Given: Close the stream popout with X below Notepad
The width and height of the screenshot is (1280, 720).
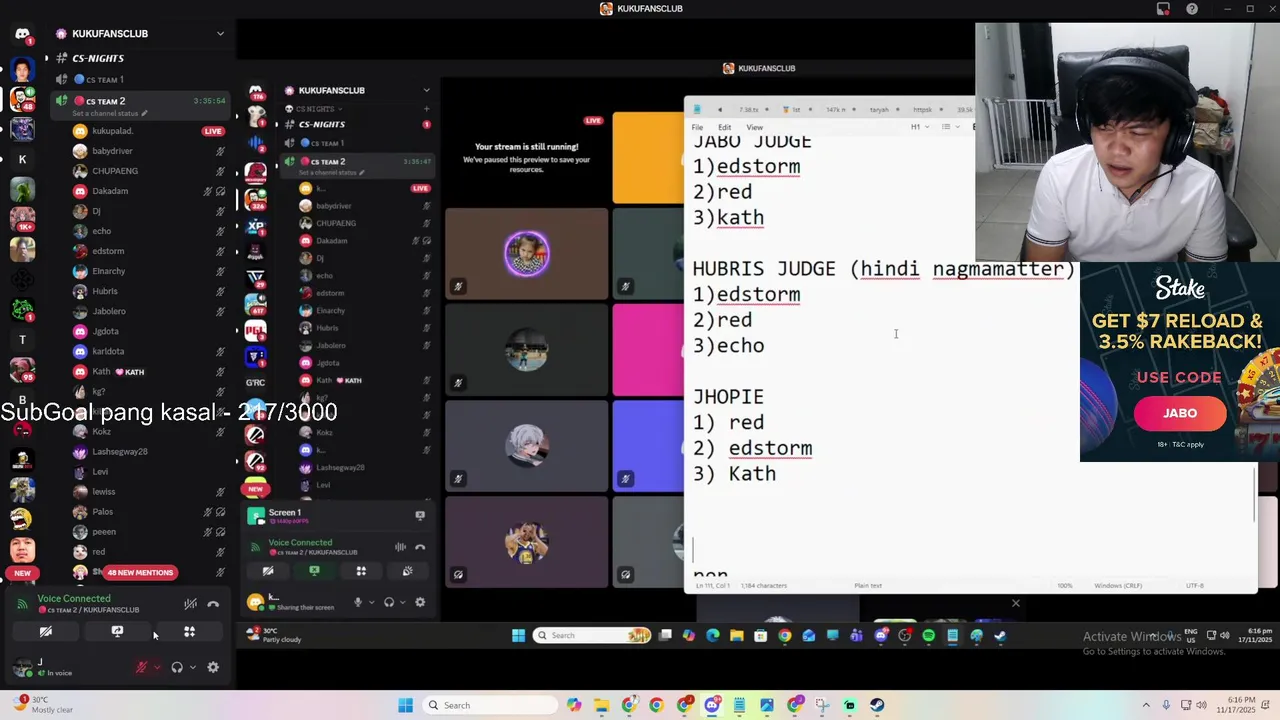Looking at the screenshot, I should tap(1016, 603).
